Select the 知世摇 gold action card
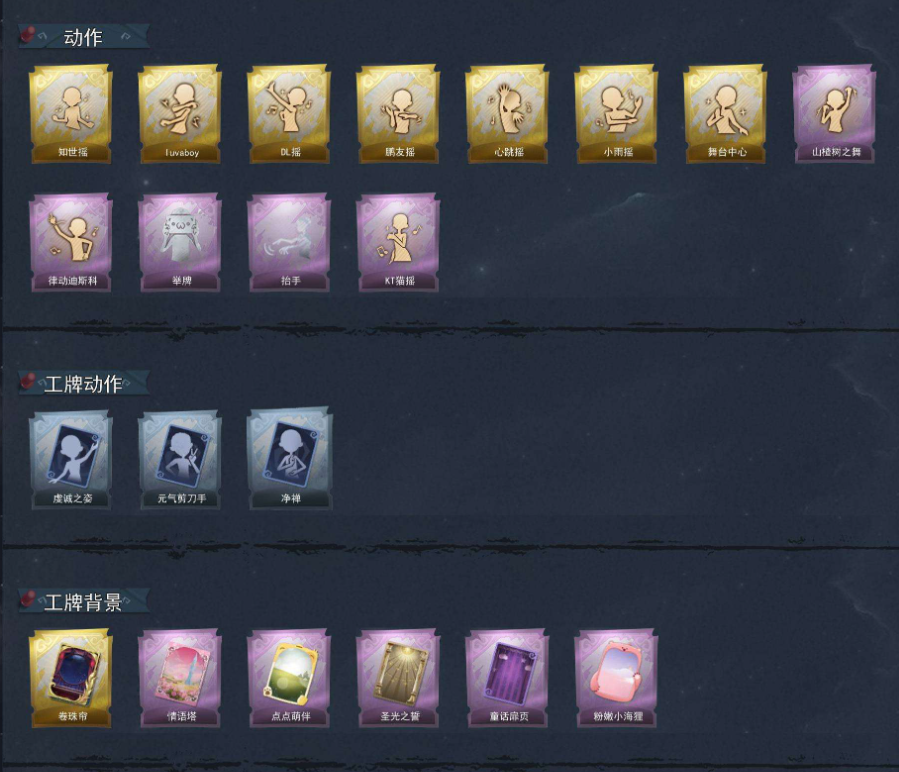The image size is (899, 772). tap(71, 114)
